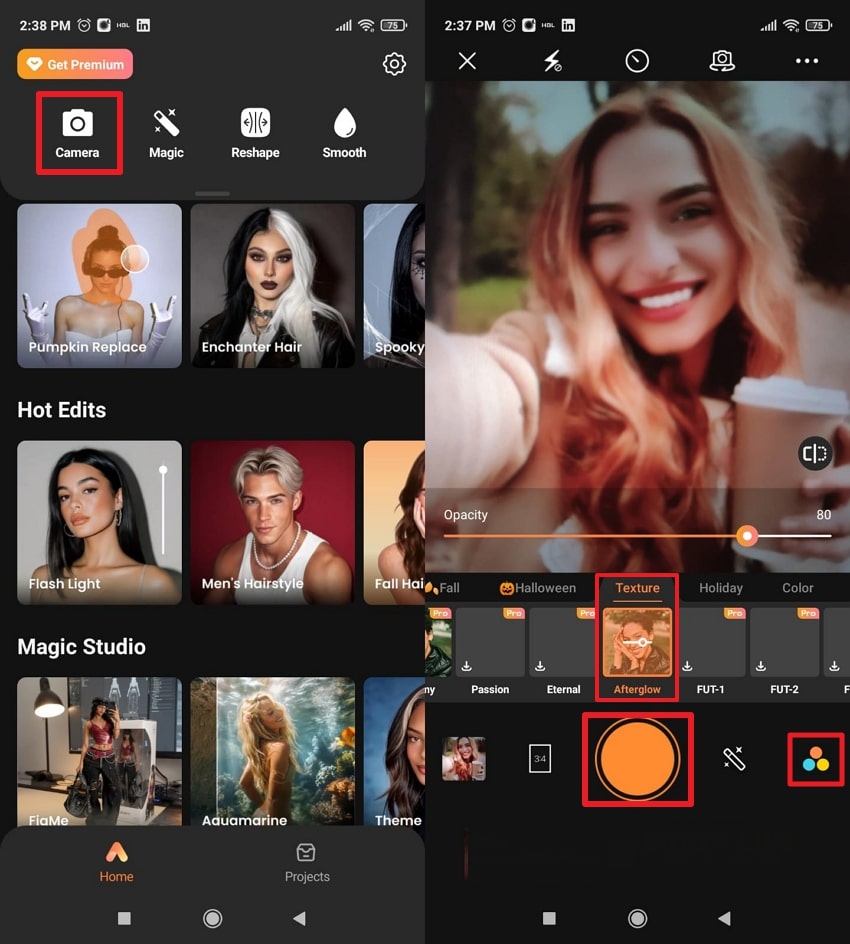This screenshot has height=944, width=850.
Task: Open the Men's Hairstyle hot edit
Action: pos(273,523)
